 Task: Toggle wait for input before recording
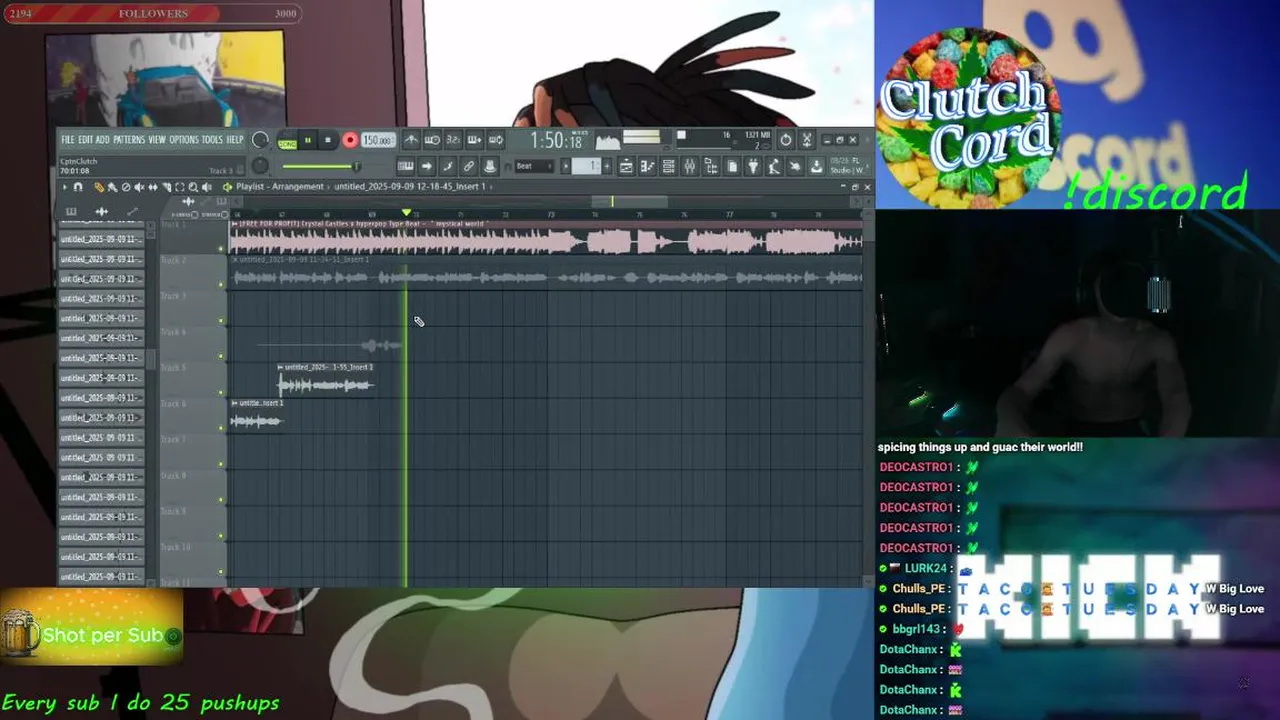coord(432,140)
